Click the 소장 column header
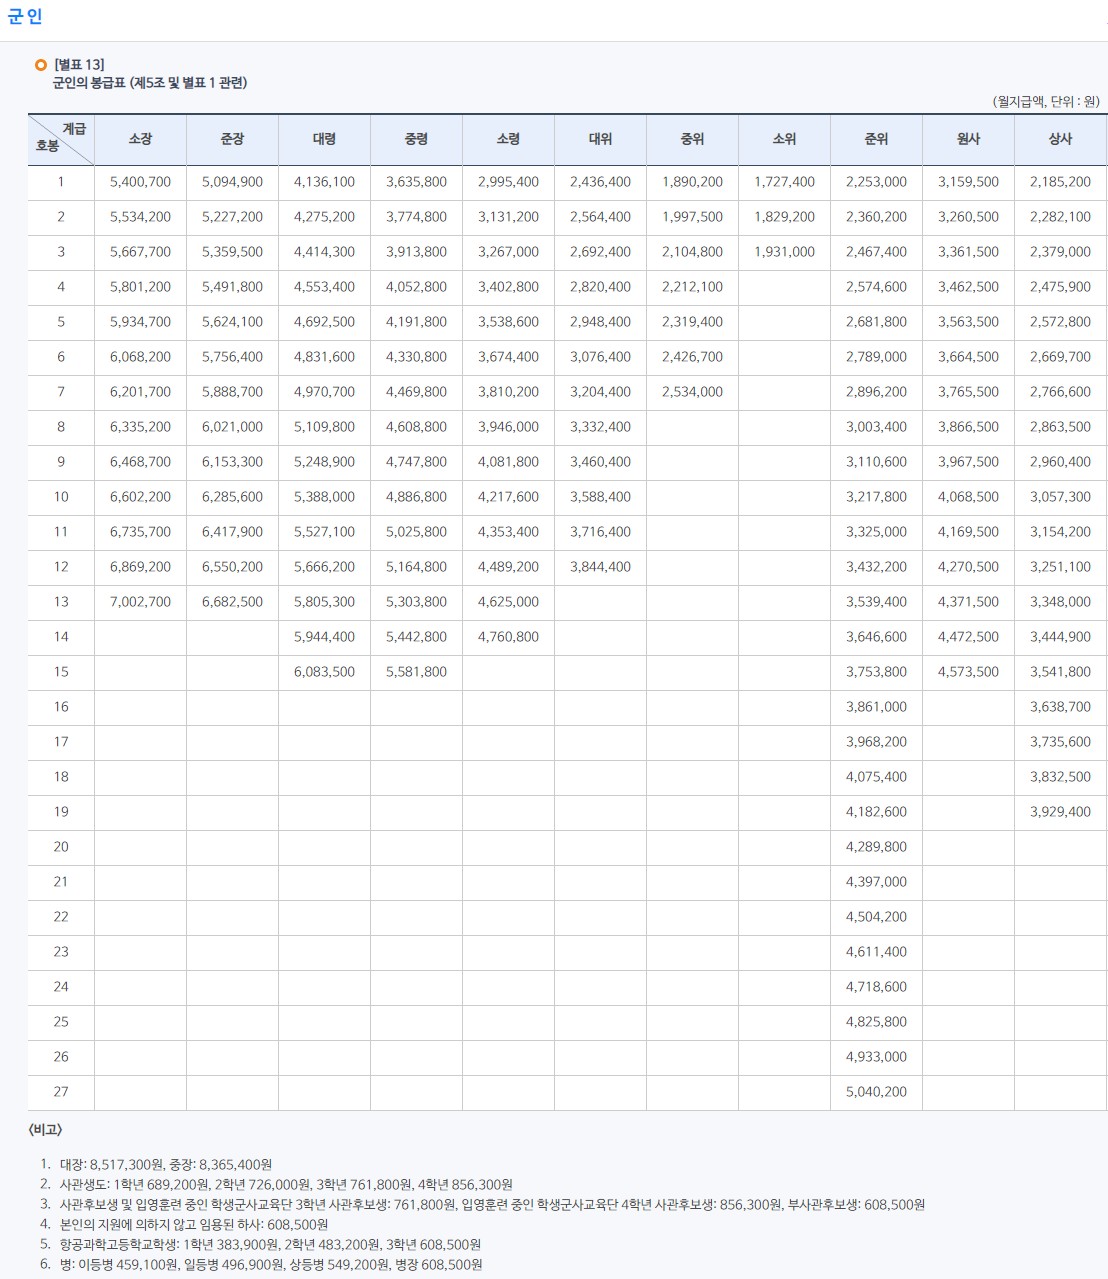 coord(140,140)
